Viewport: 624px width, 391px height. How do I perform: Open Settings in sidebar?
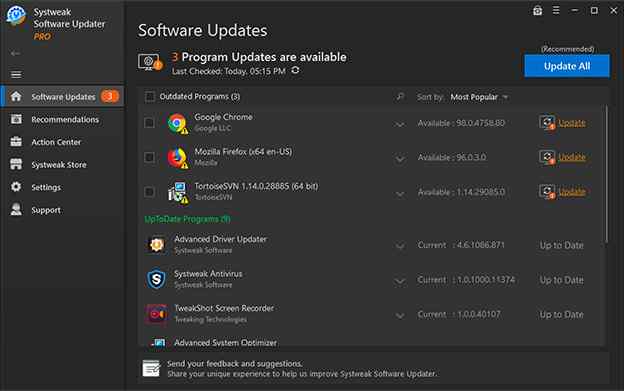coord(62,187)
